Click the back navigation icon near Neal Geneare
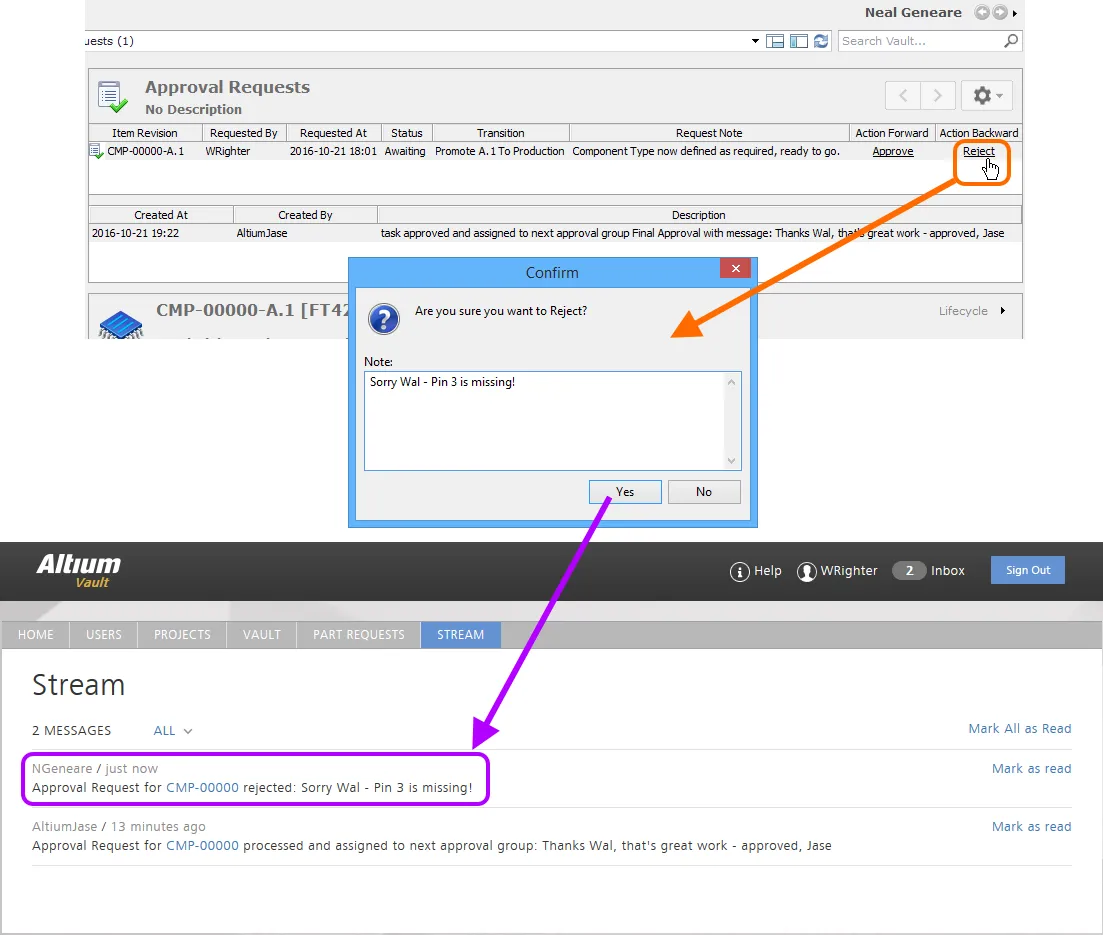 [x=981, y=12]
